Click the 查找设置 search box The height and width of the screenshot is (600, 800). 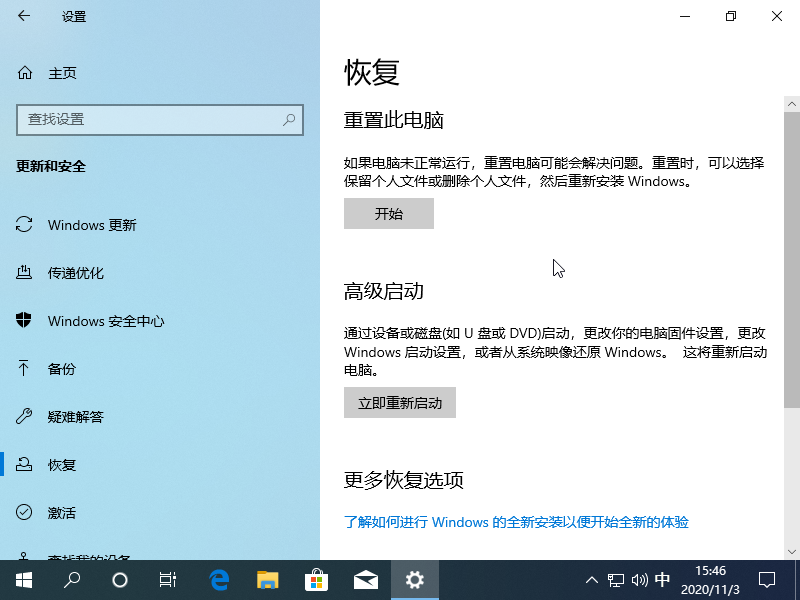tap(160, 120)
